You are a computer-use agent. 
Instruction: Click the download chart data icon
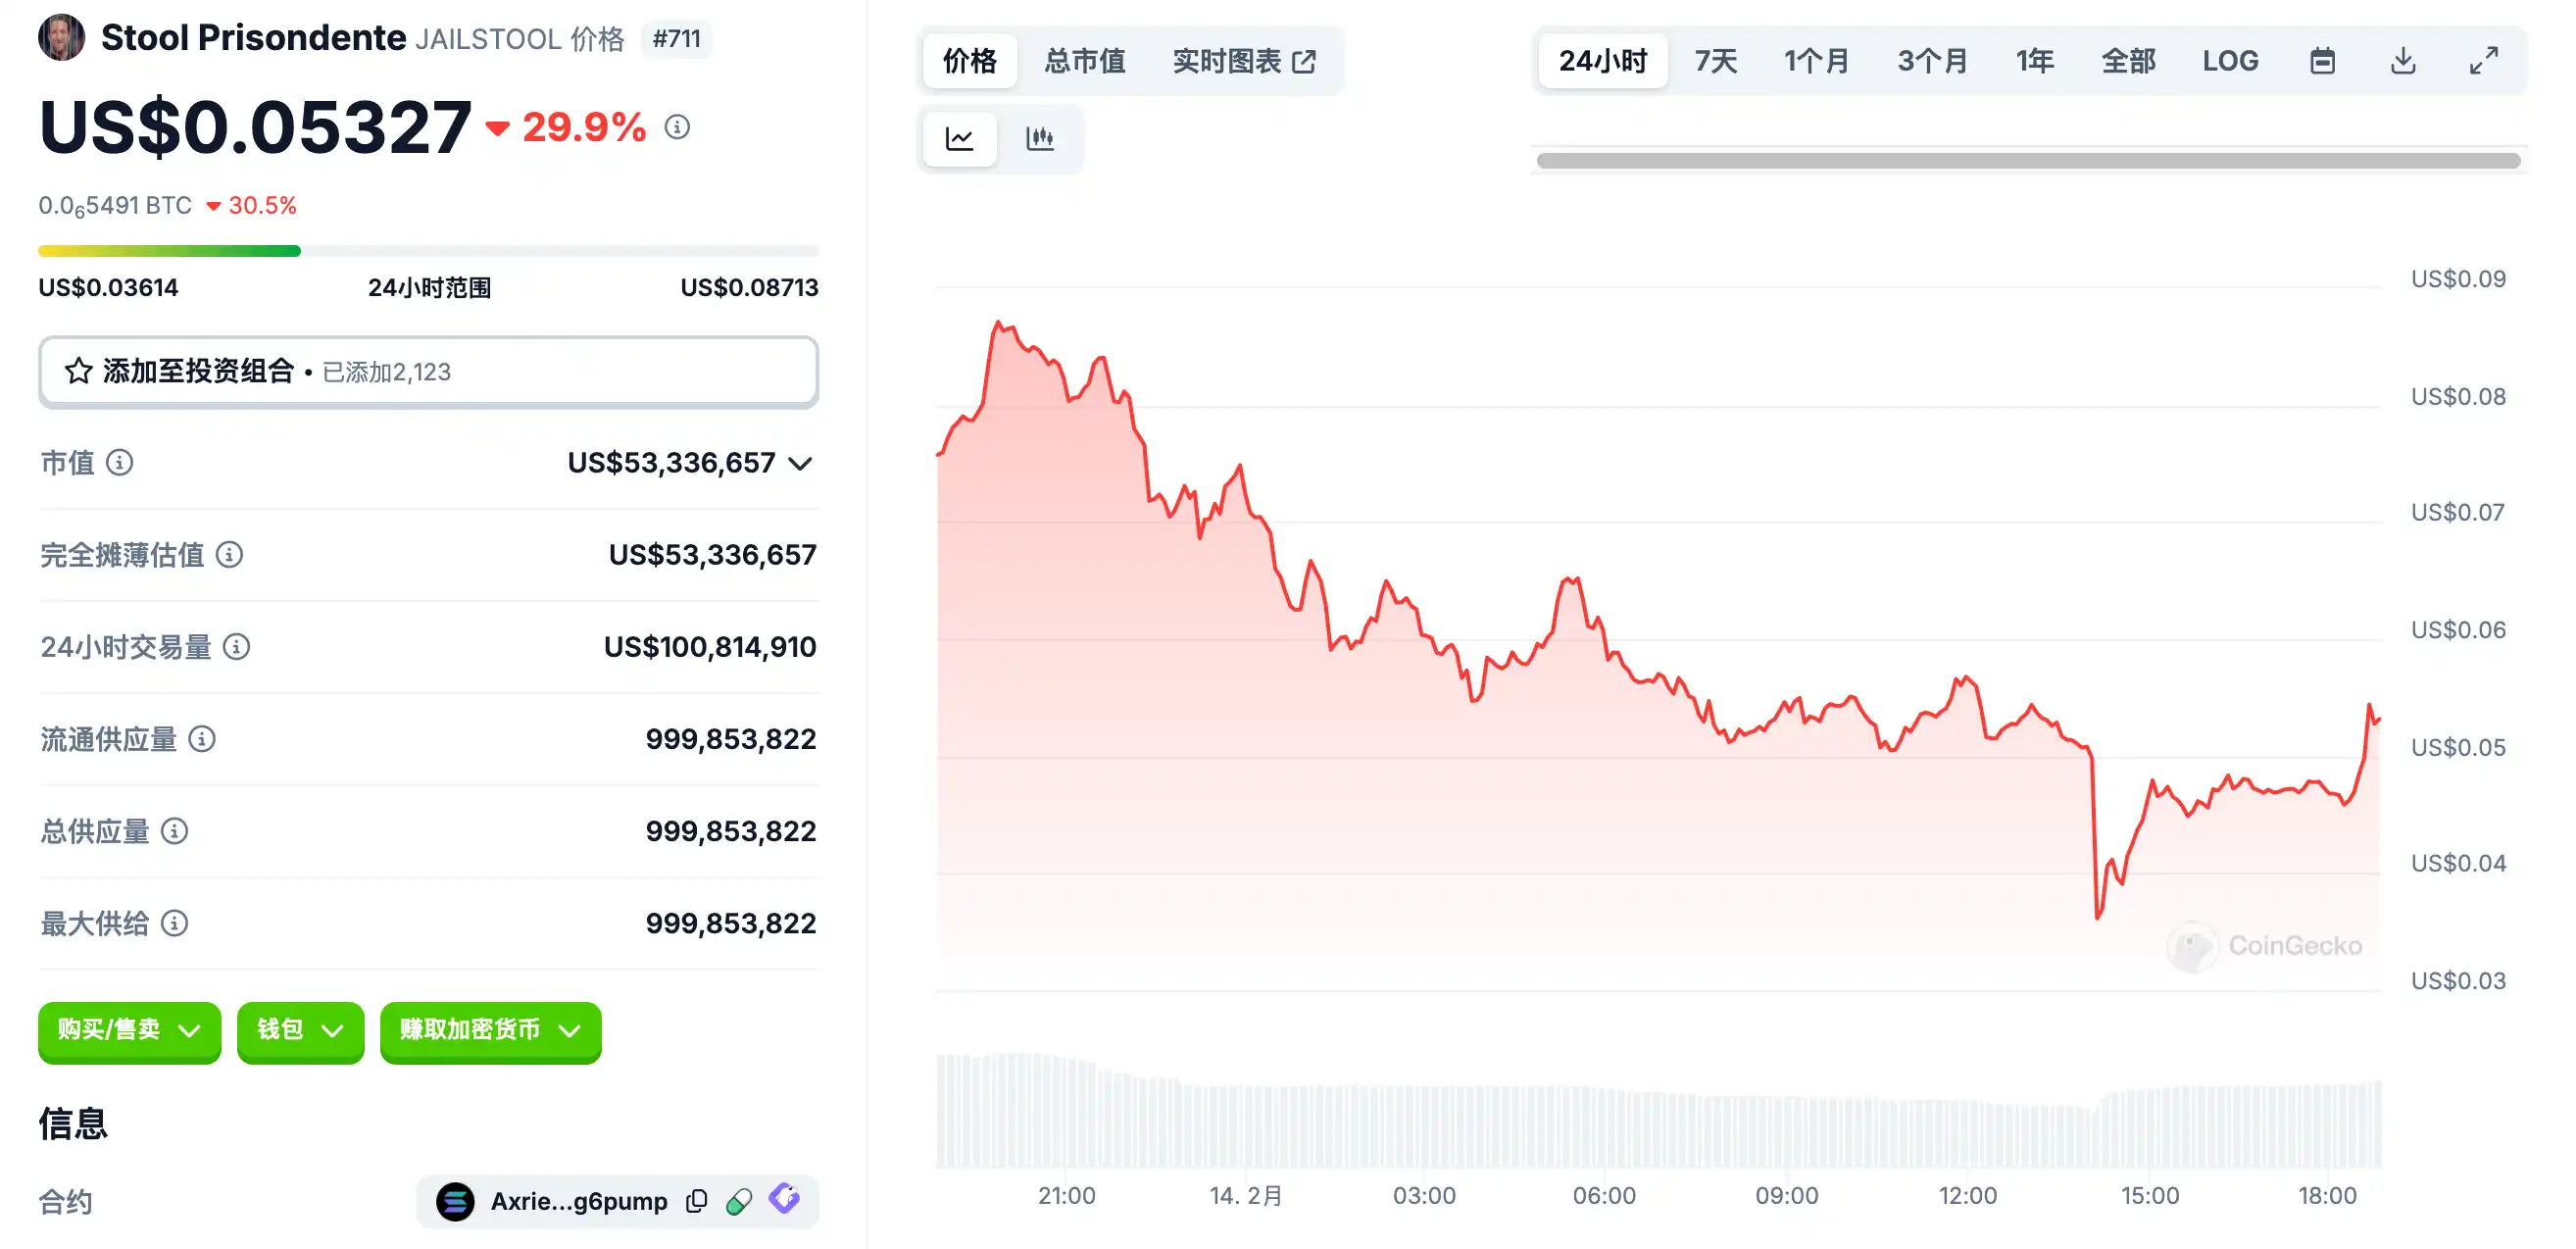(2403, 61)
